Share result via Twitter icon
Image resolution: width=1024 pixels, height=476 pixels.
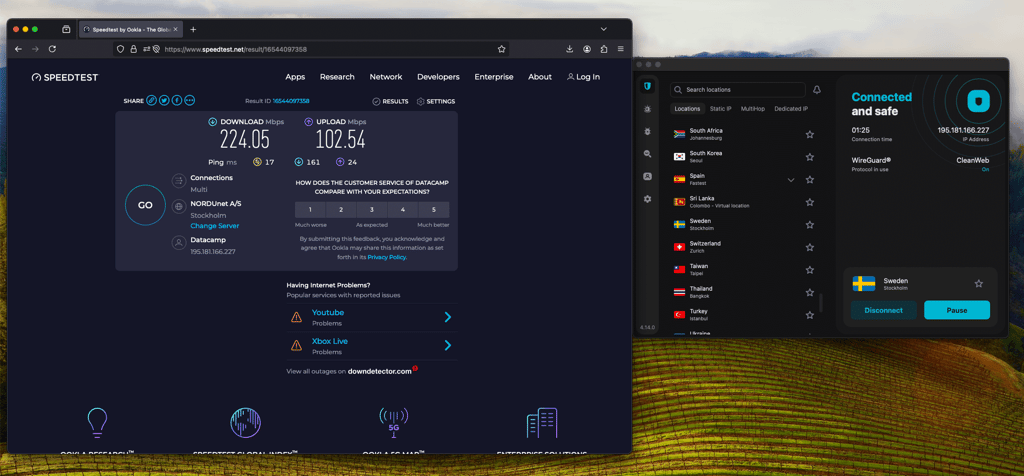tap(164, 101)
